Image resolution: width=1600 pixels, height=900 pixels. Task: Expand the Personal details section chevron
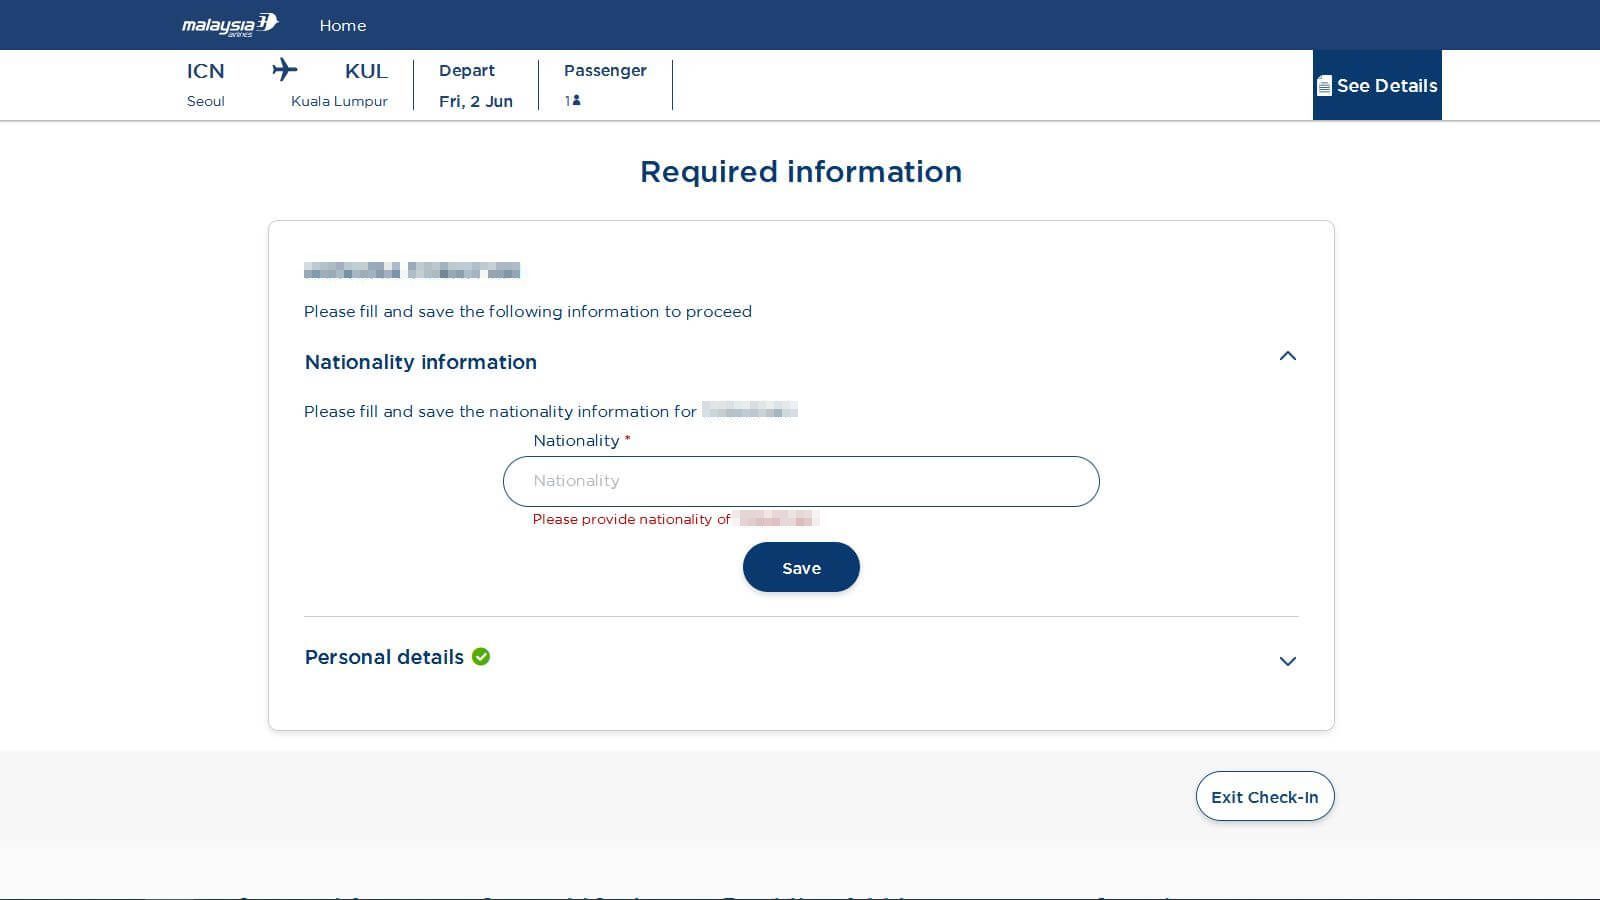coord(1287,661)
